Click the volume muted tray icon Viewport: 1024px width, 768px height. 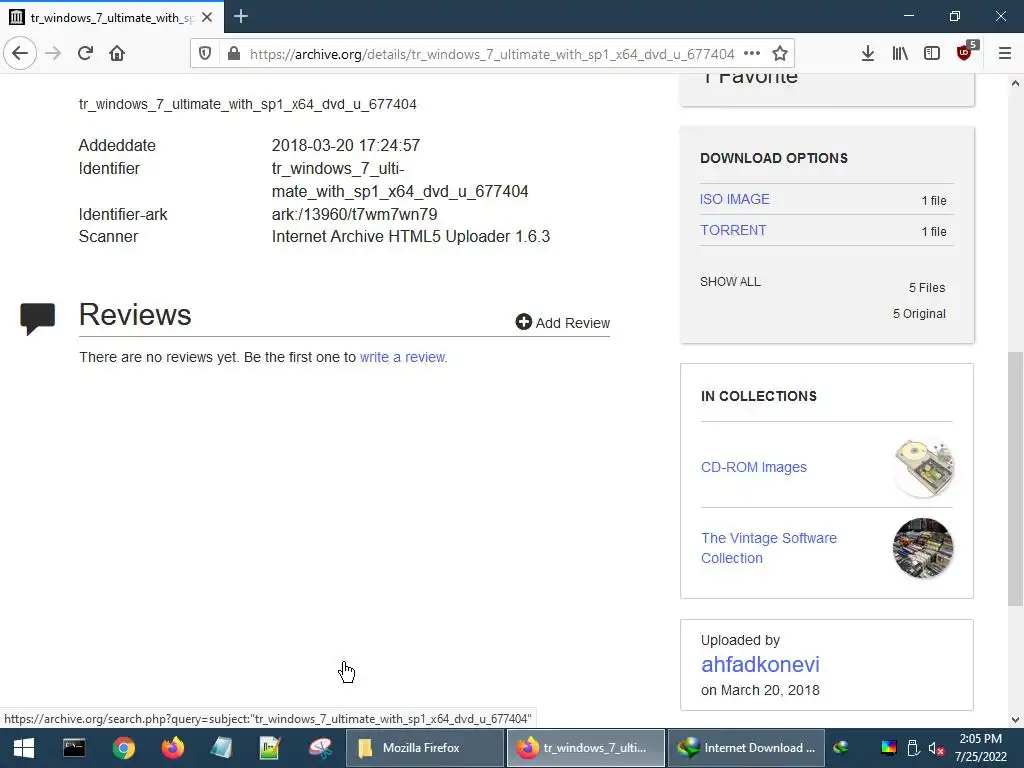[936, 748]
